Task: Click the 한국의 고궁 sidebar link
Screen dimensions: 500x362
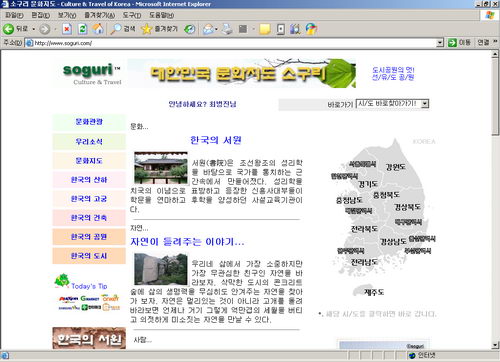Action: click(x=89, y=199)
